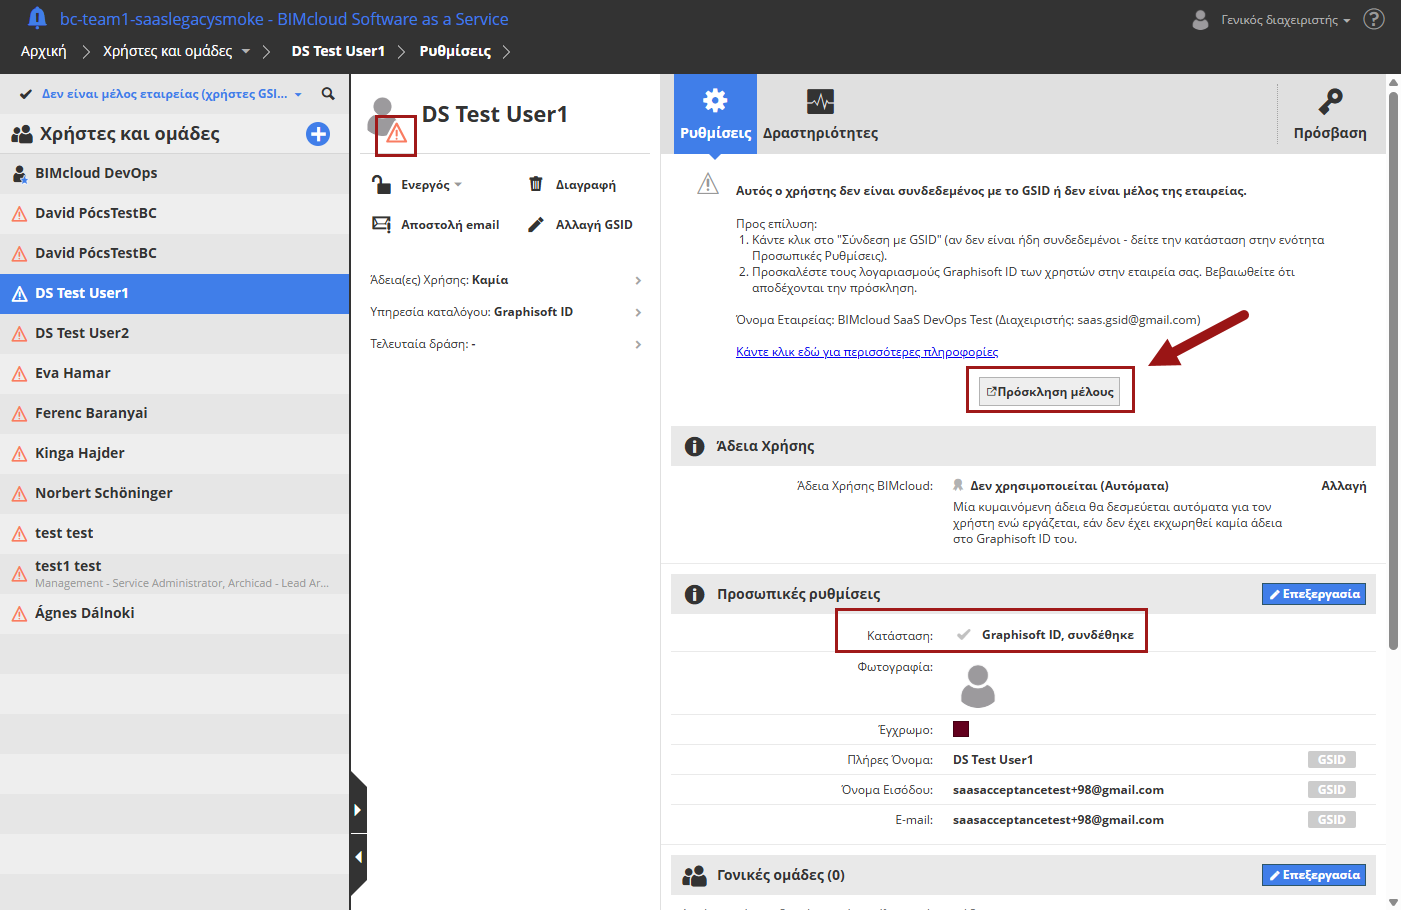Click the user icon in the top bar
This screenshot has width=1401, height=910.
click(1200, 19)
